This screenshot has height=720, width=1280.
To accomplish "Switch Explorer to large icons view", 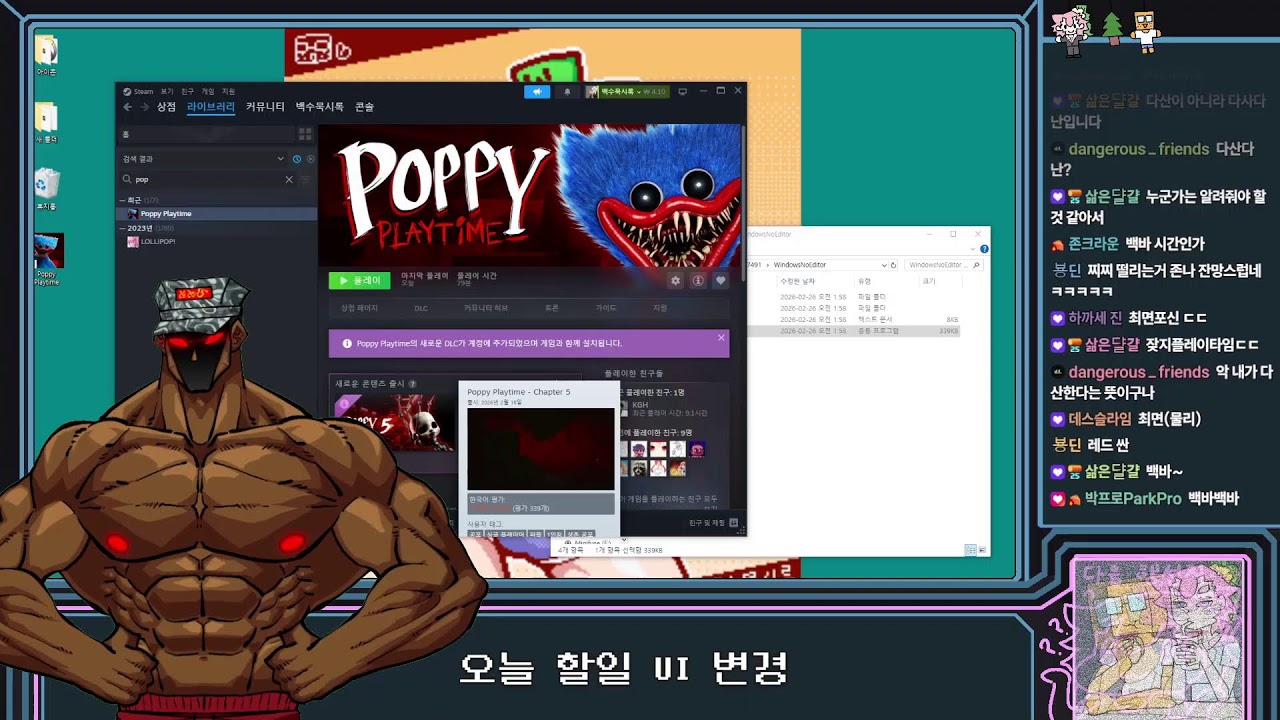I will pyautogui.click(x=982, y=550).
